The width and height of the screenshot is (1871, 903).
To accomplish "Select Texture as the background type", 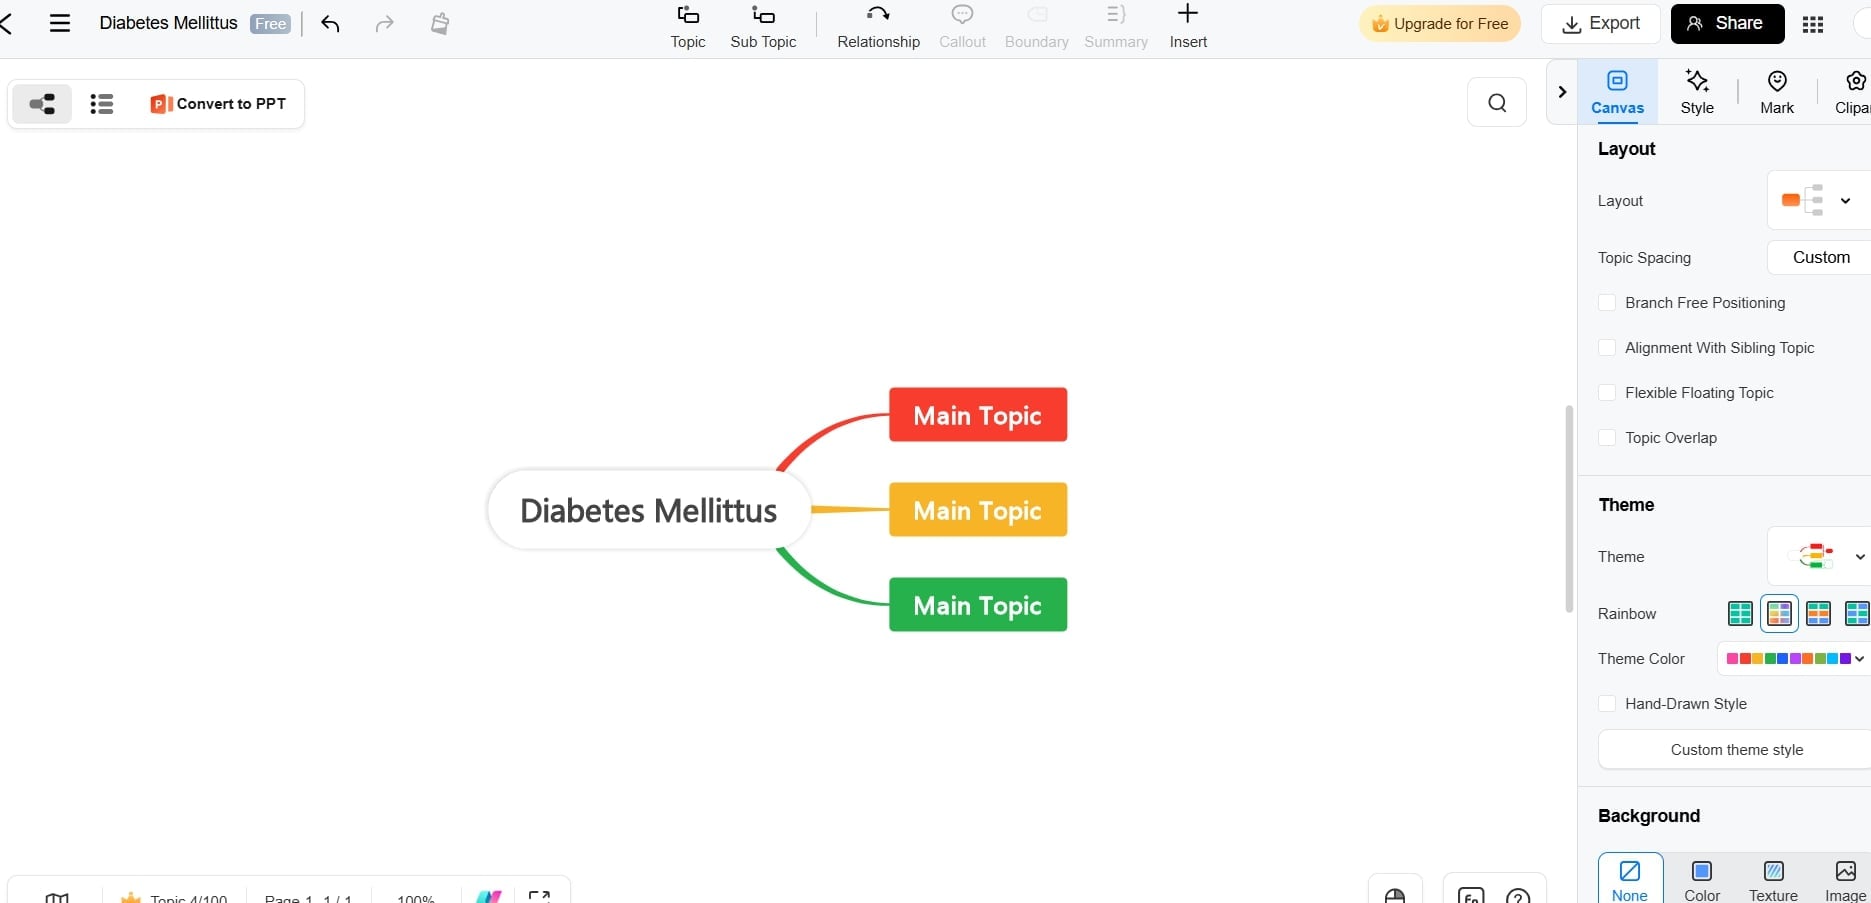I will tap(1772, 877).
